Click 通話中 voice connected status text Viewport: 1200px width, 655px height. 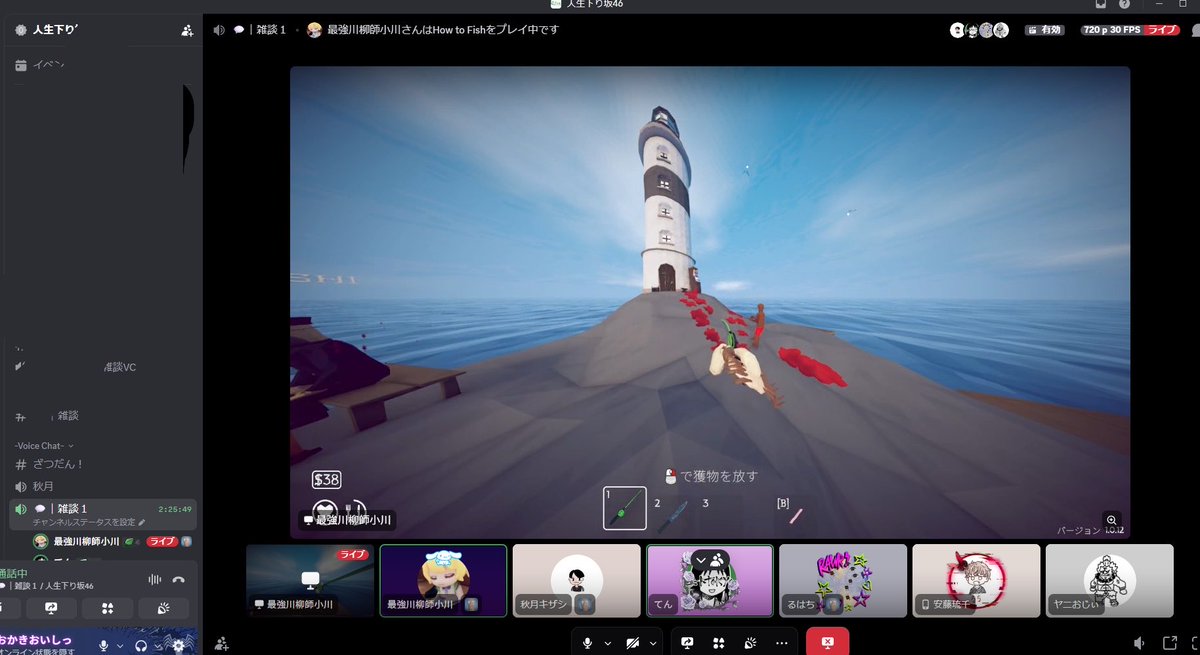14,574
